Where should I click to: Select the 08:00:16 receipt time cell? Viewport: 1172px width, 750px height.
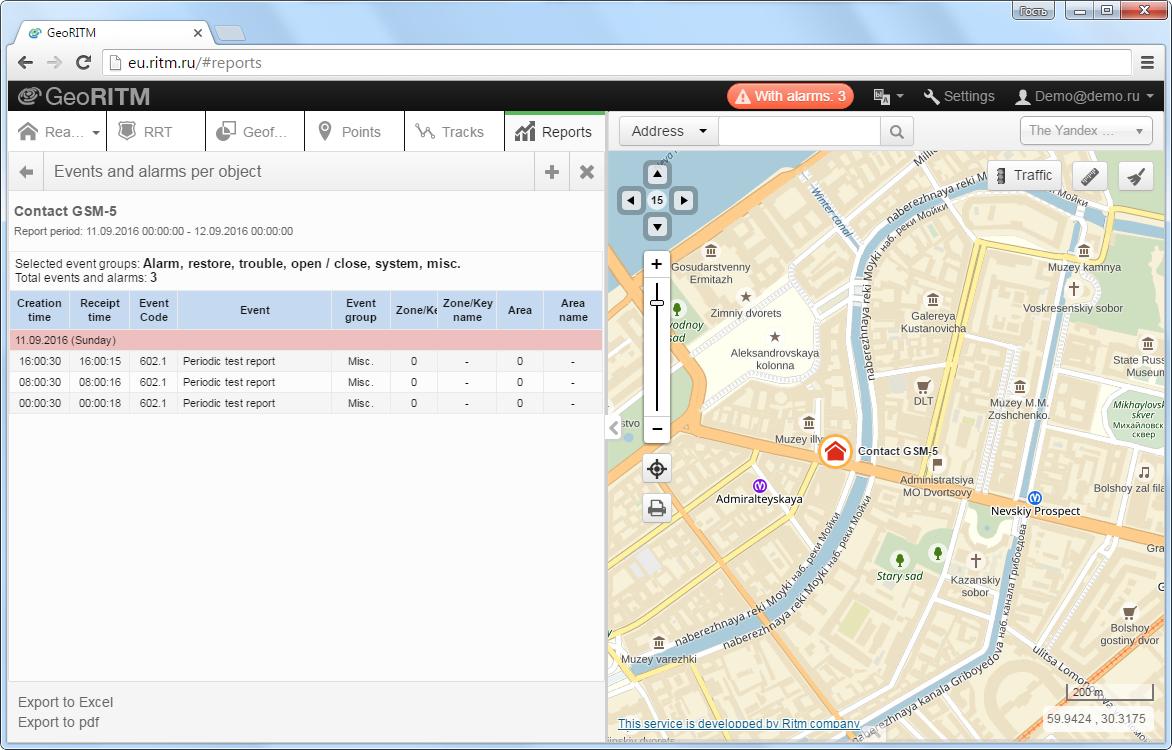pos(99,382)
